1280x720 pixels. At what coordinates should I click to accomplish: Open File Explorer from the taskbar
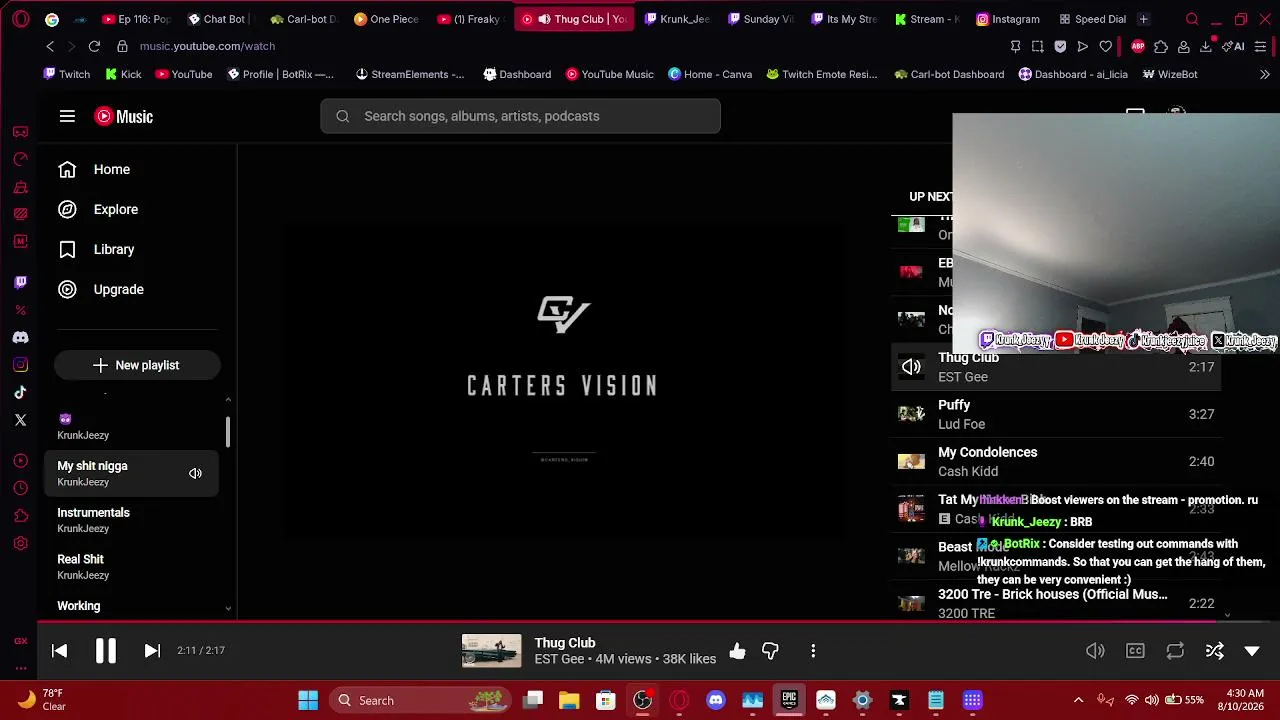(x=569, y=700)
